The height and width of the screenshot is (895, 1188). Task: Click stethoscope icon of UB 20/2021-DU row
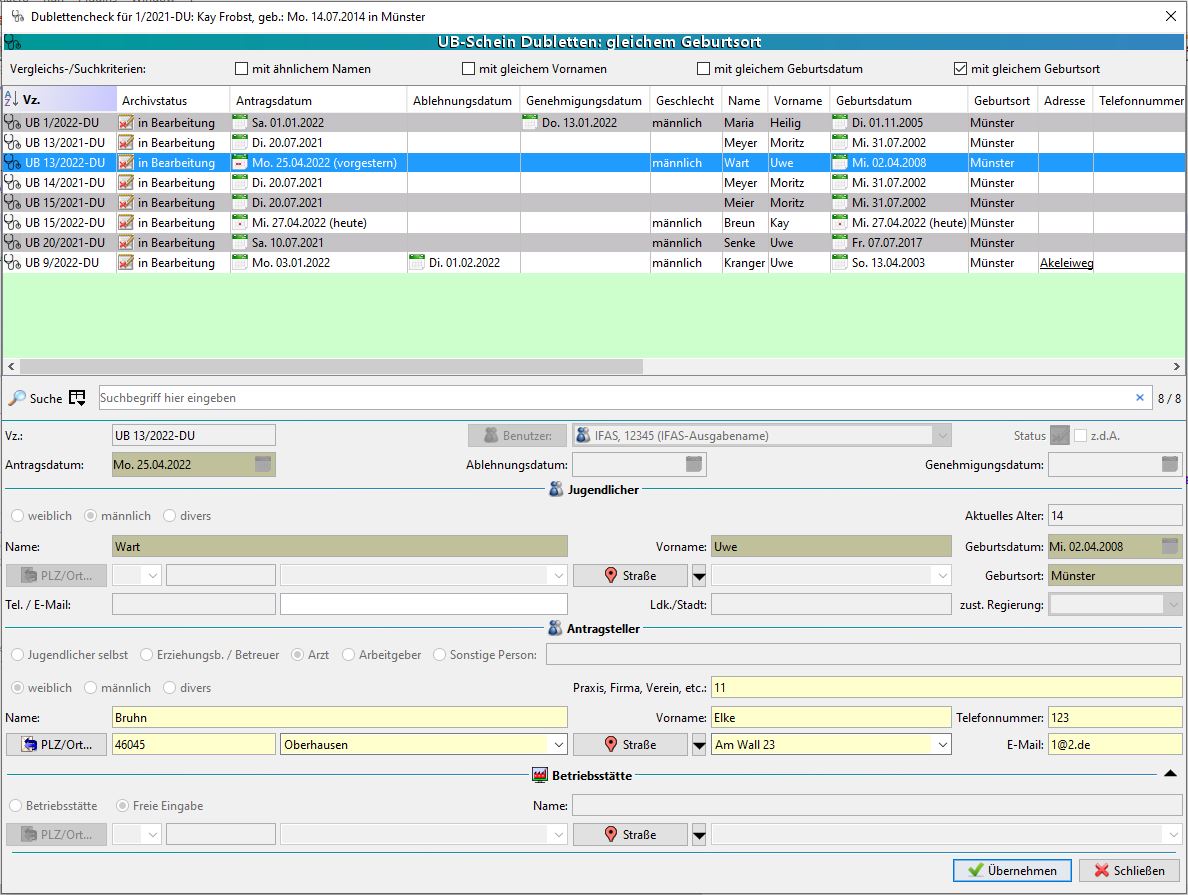(x=12, y=243)
